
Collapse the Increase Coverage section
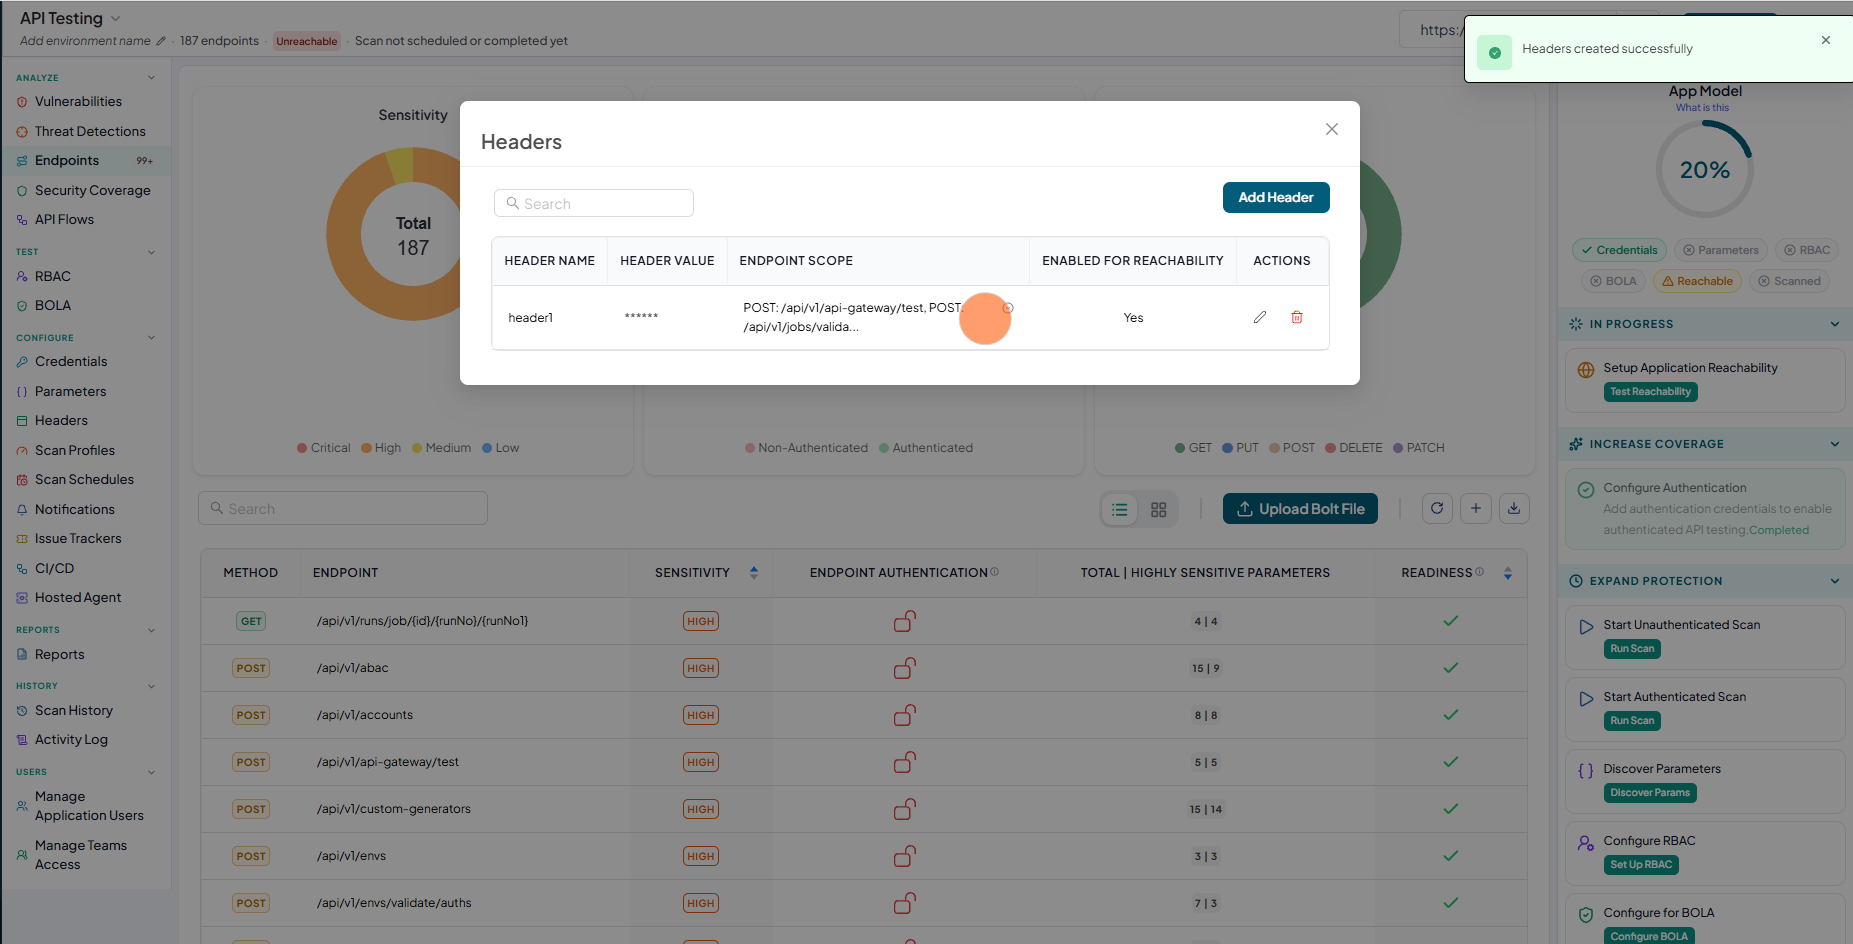point(1834,444)
